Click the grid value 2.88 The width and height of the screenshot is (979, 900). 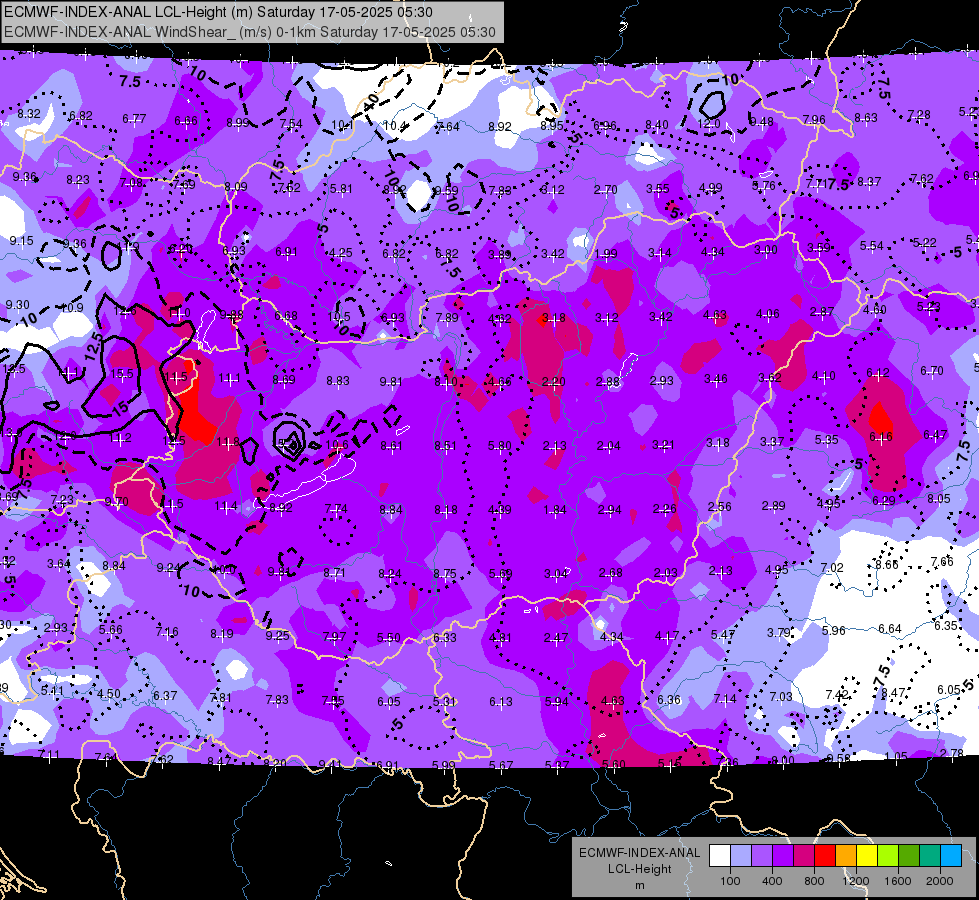tap(608, 381)
